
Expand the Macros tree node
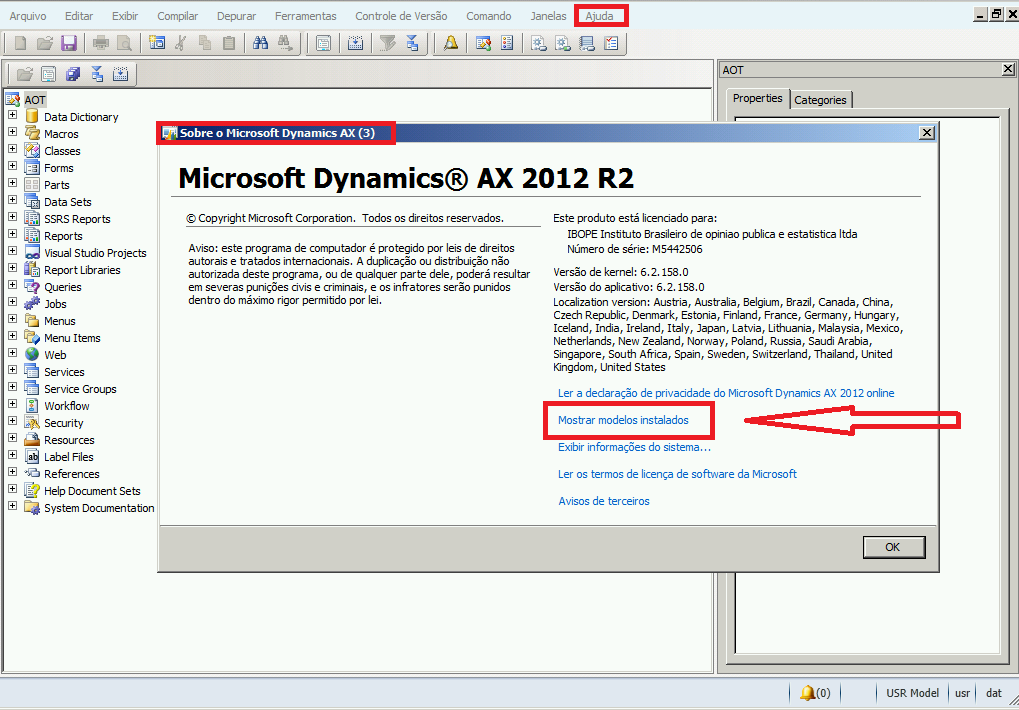click(x=12, y=131)
